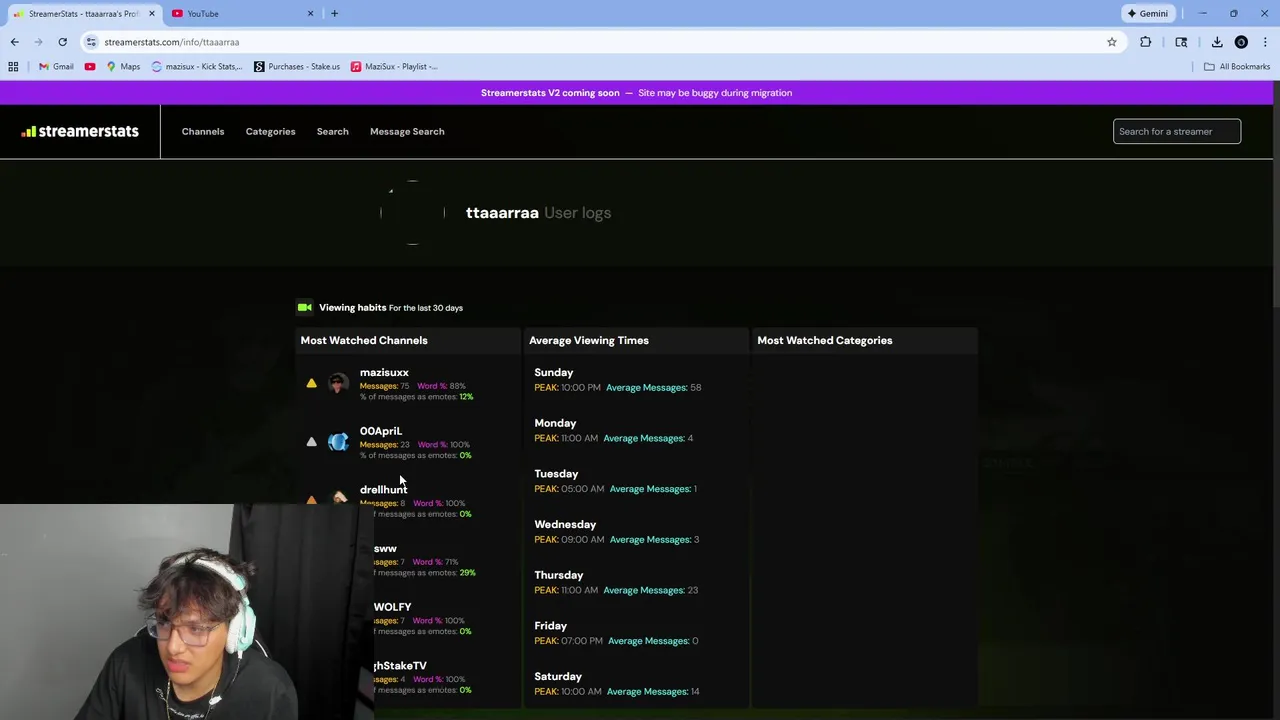Image resolution: width=1280 pixels, height=720 pixels.
Task: Click the mazisuxx avatar thumbnail
Action: pos(338,383)
